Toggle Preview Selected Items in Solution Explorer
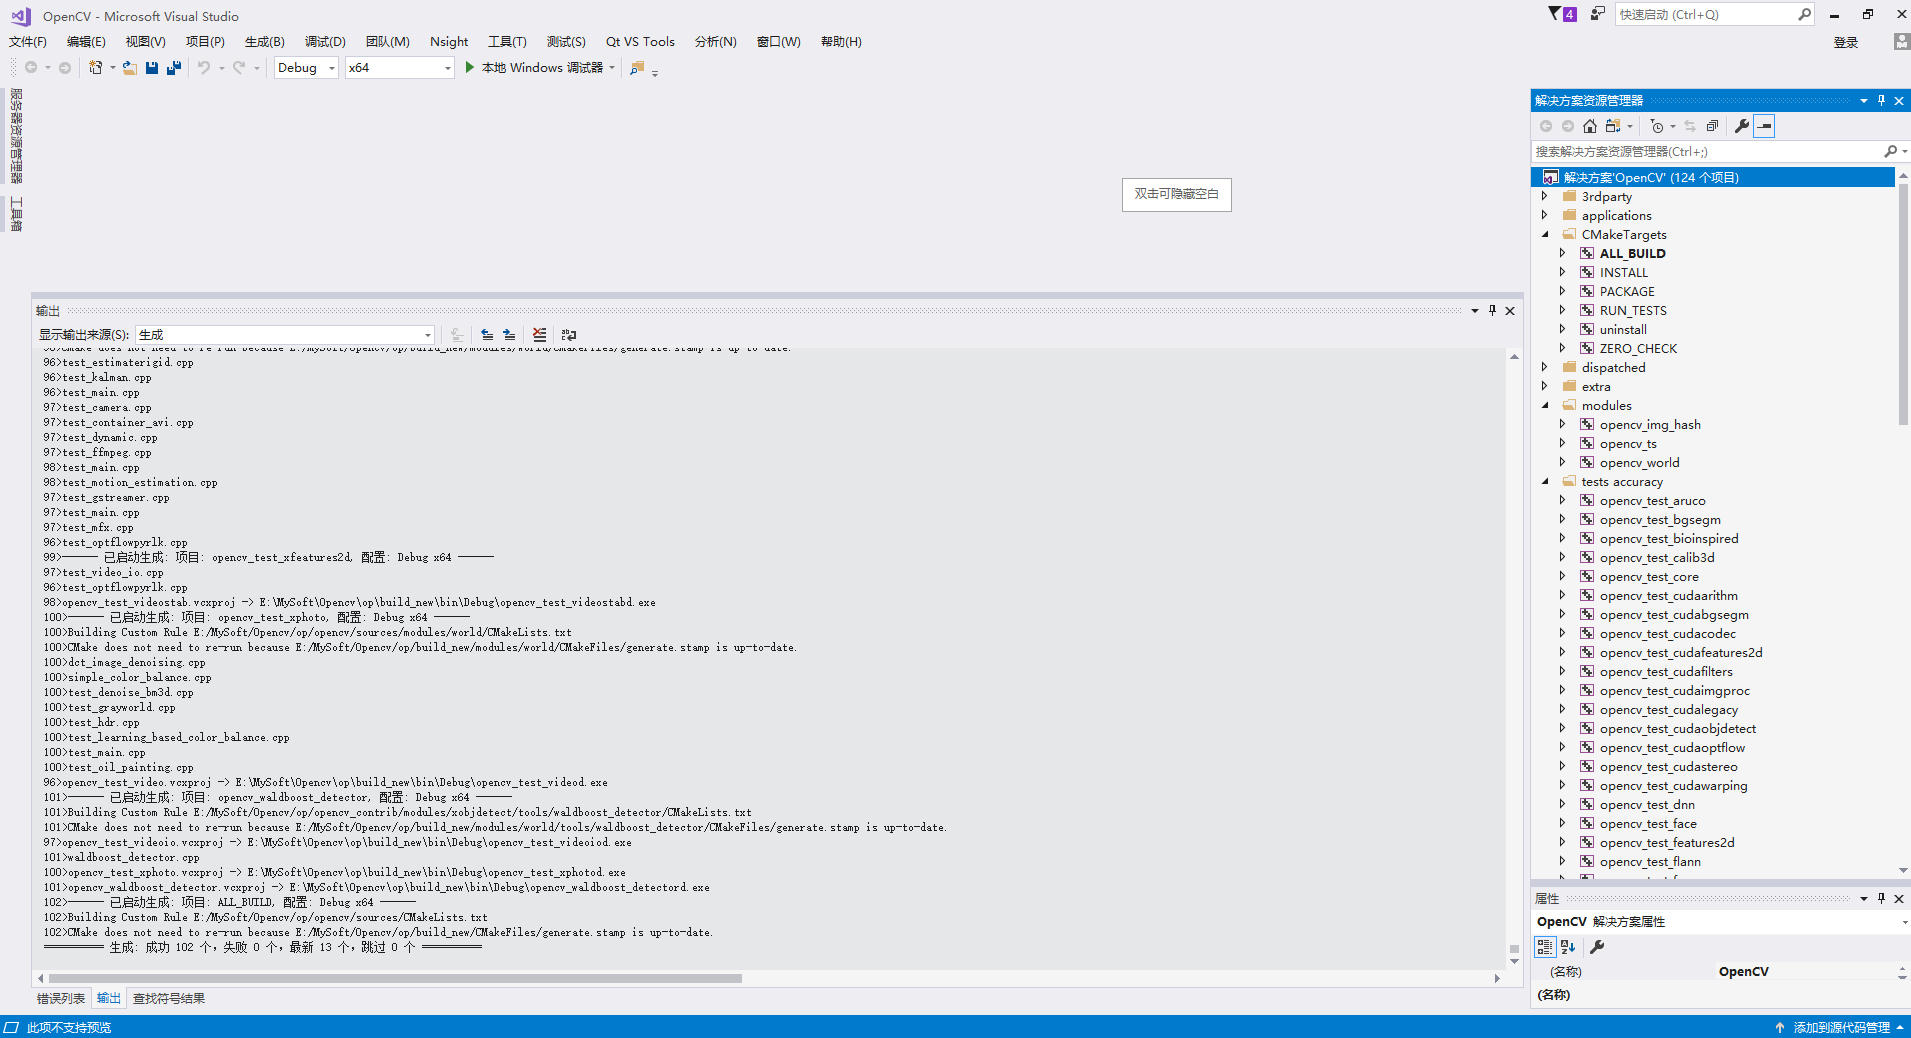1911x1038 pixels. click(1765, 126)
